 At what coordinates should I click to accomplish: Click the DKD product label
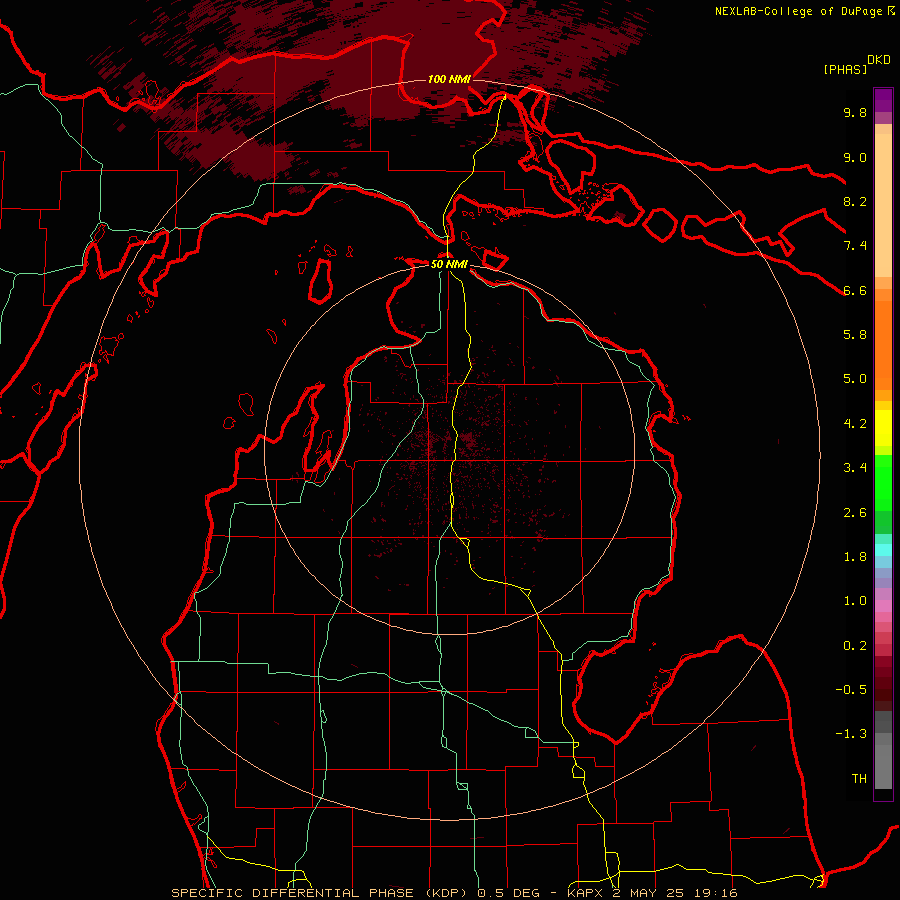[x=879, y=60]
